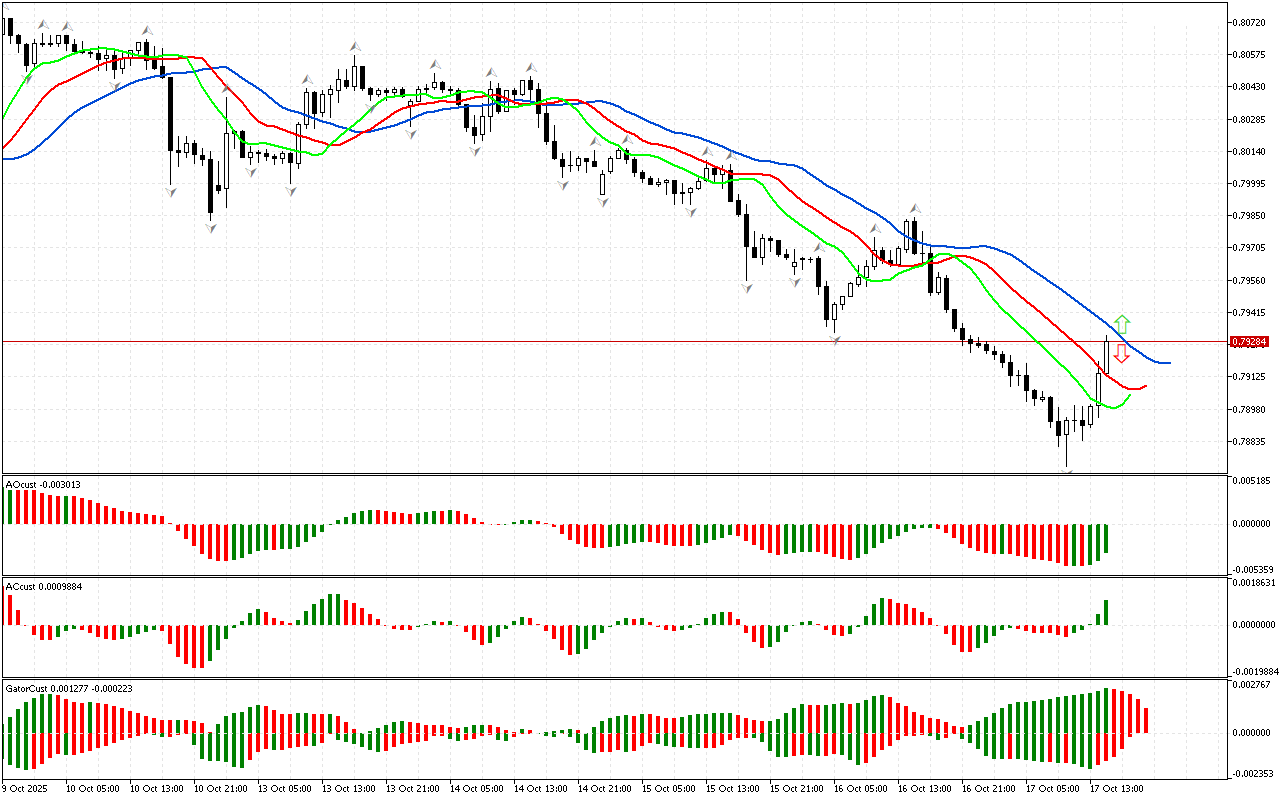Click the down fractal on the horizontal price line
The height and width of the screenshot is (800, 1280).
(x=835, y=341)
